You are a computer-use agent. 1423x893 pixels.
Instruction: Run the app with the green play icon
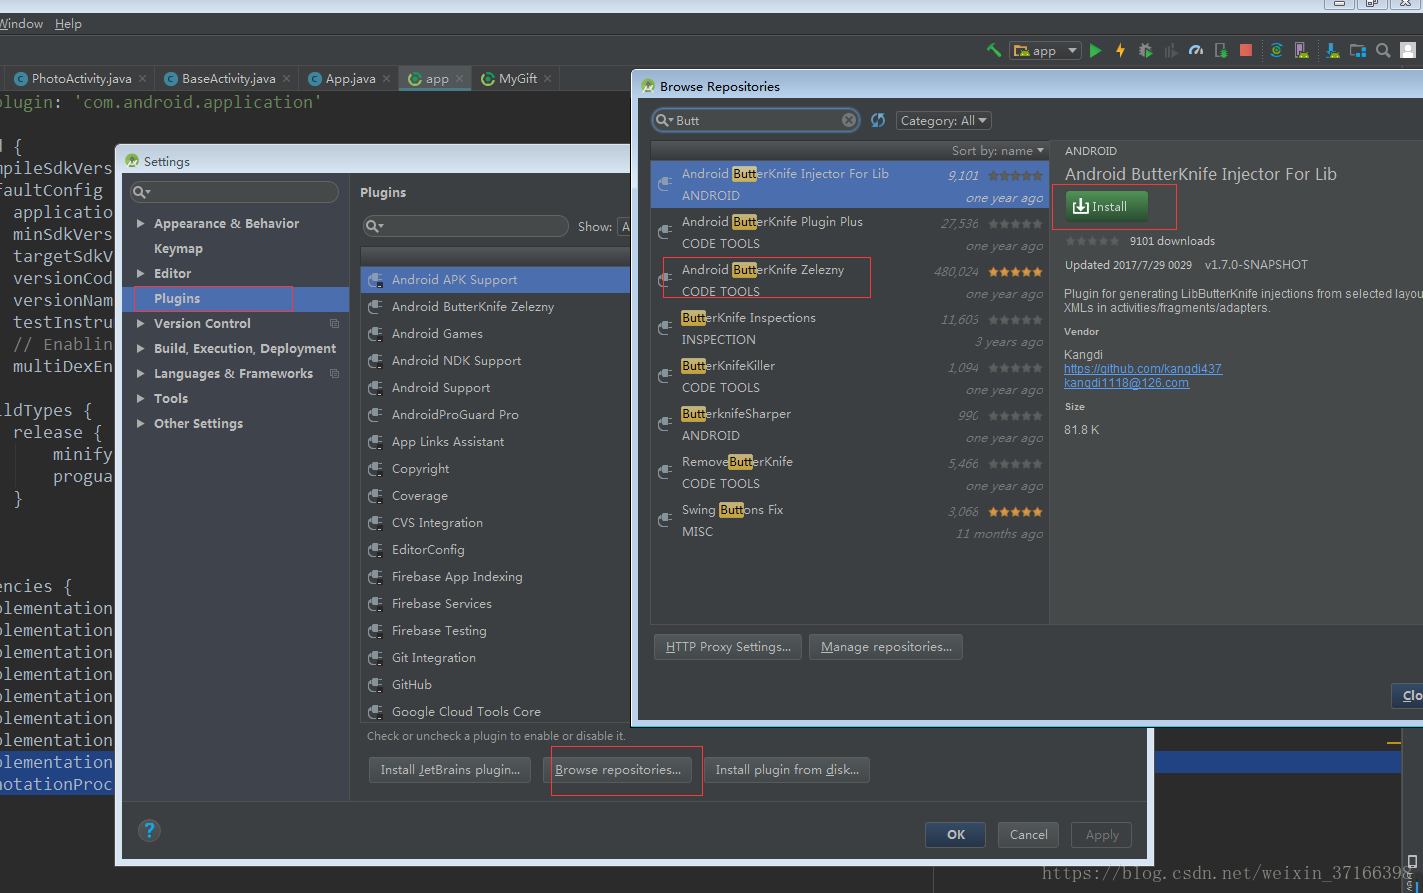(1094, 49)
